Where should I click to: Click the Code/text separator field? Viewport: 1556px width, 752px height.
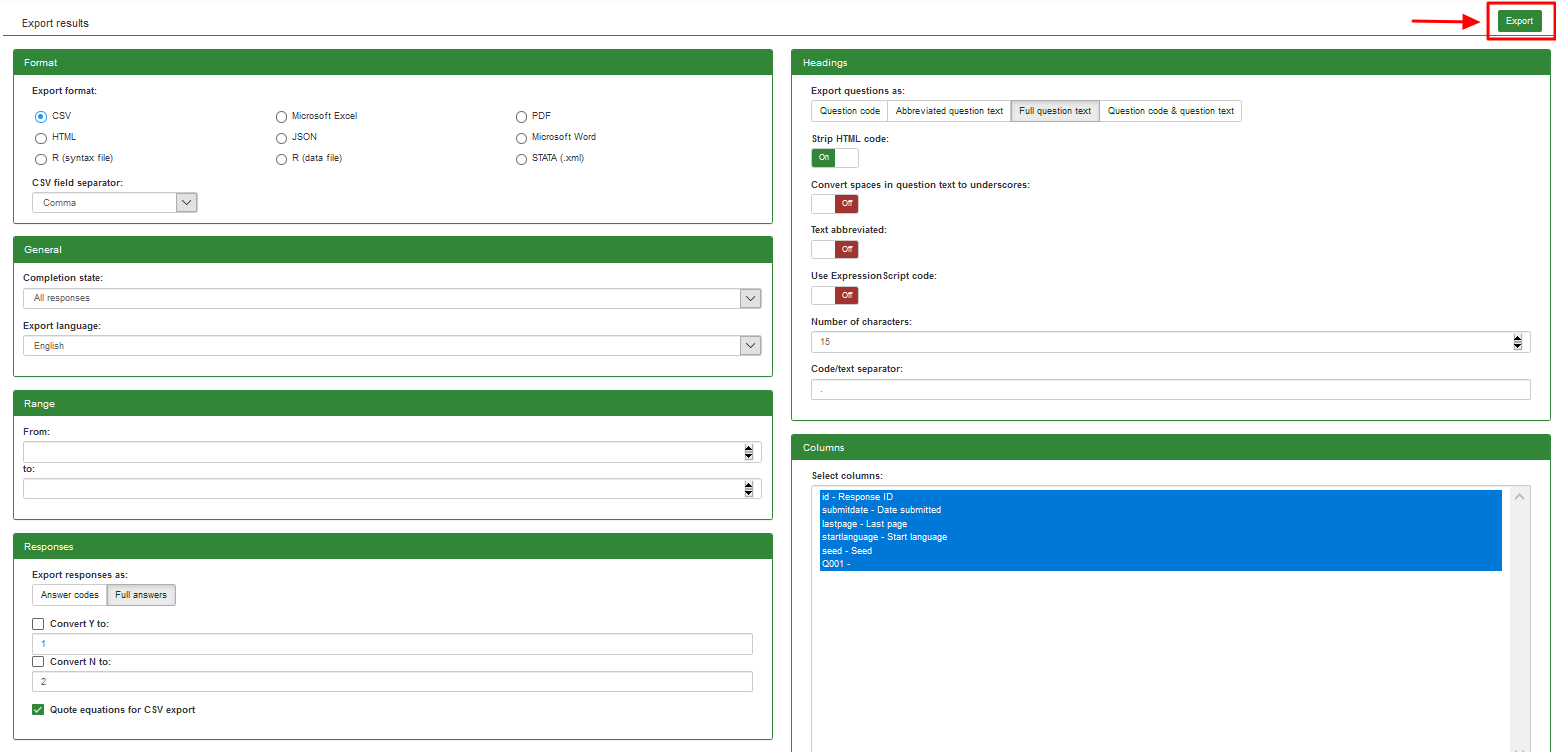point(1171,390)
